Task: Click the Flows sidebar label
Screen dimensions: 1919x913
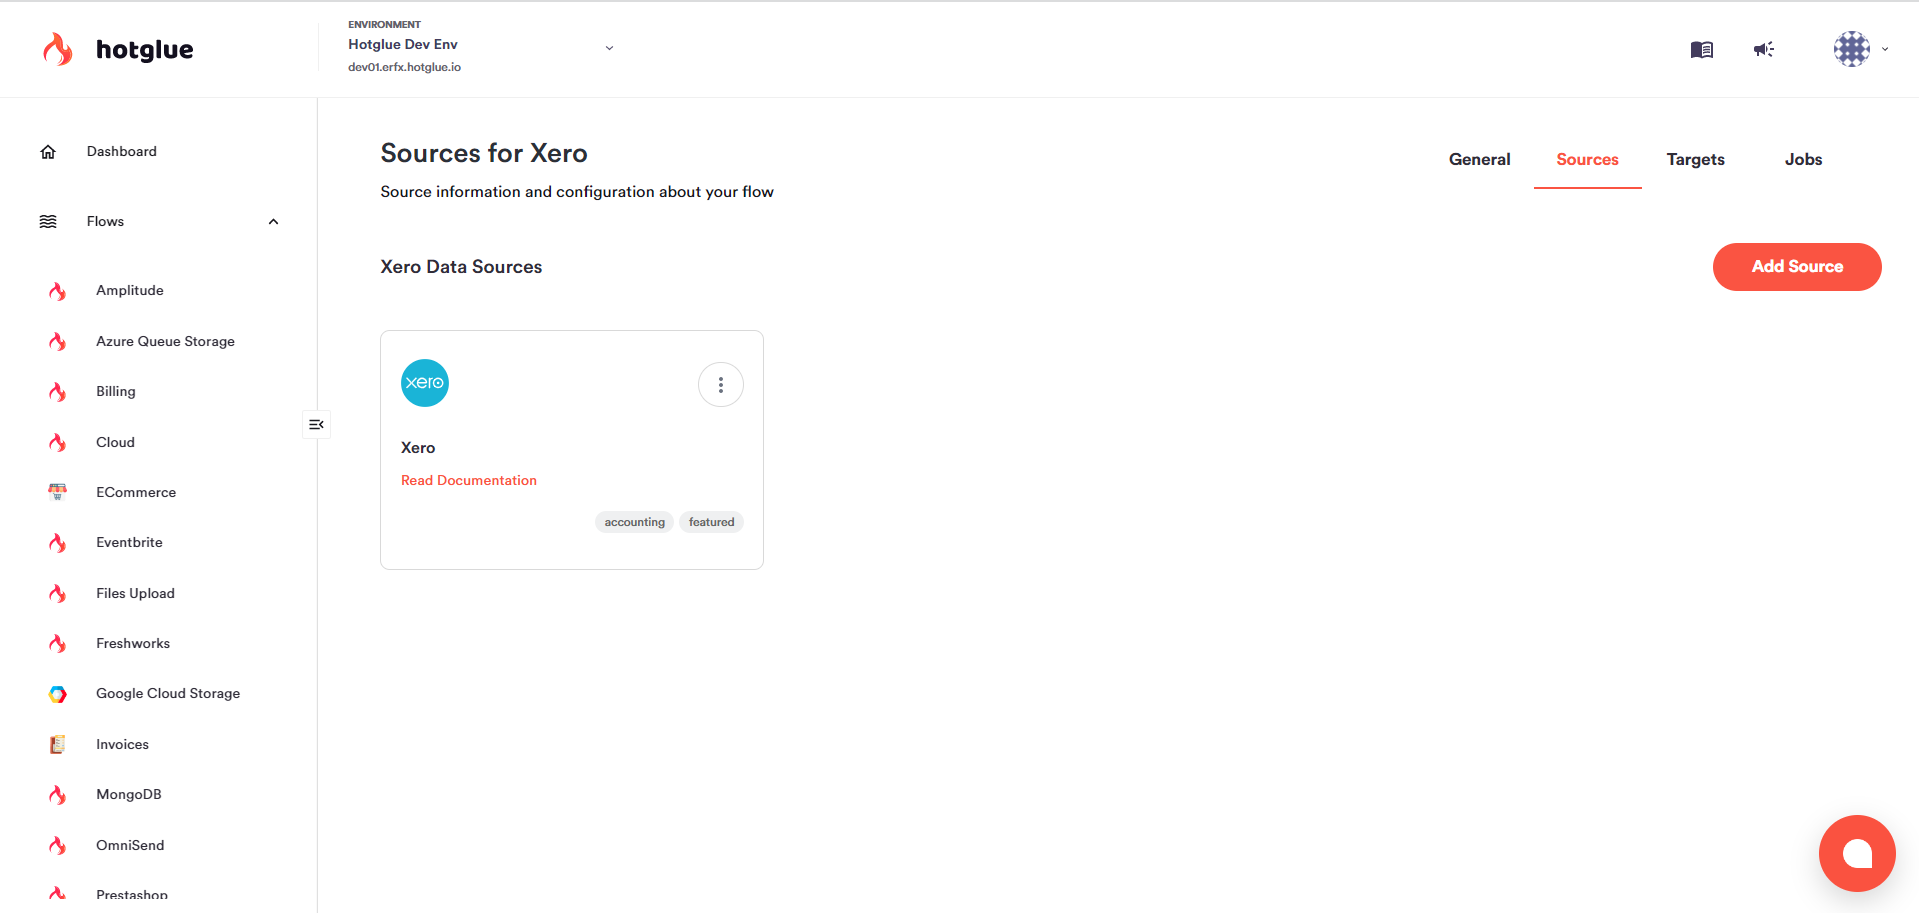Action: tap(105, 222)
